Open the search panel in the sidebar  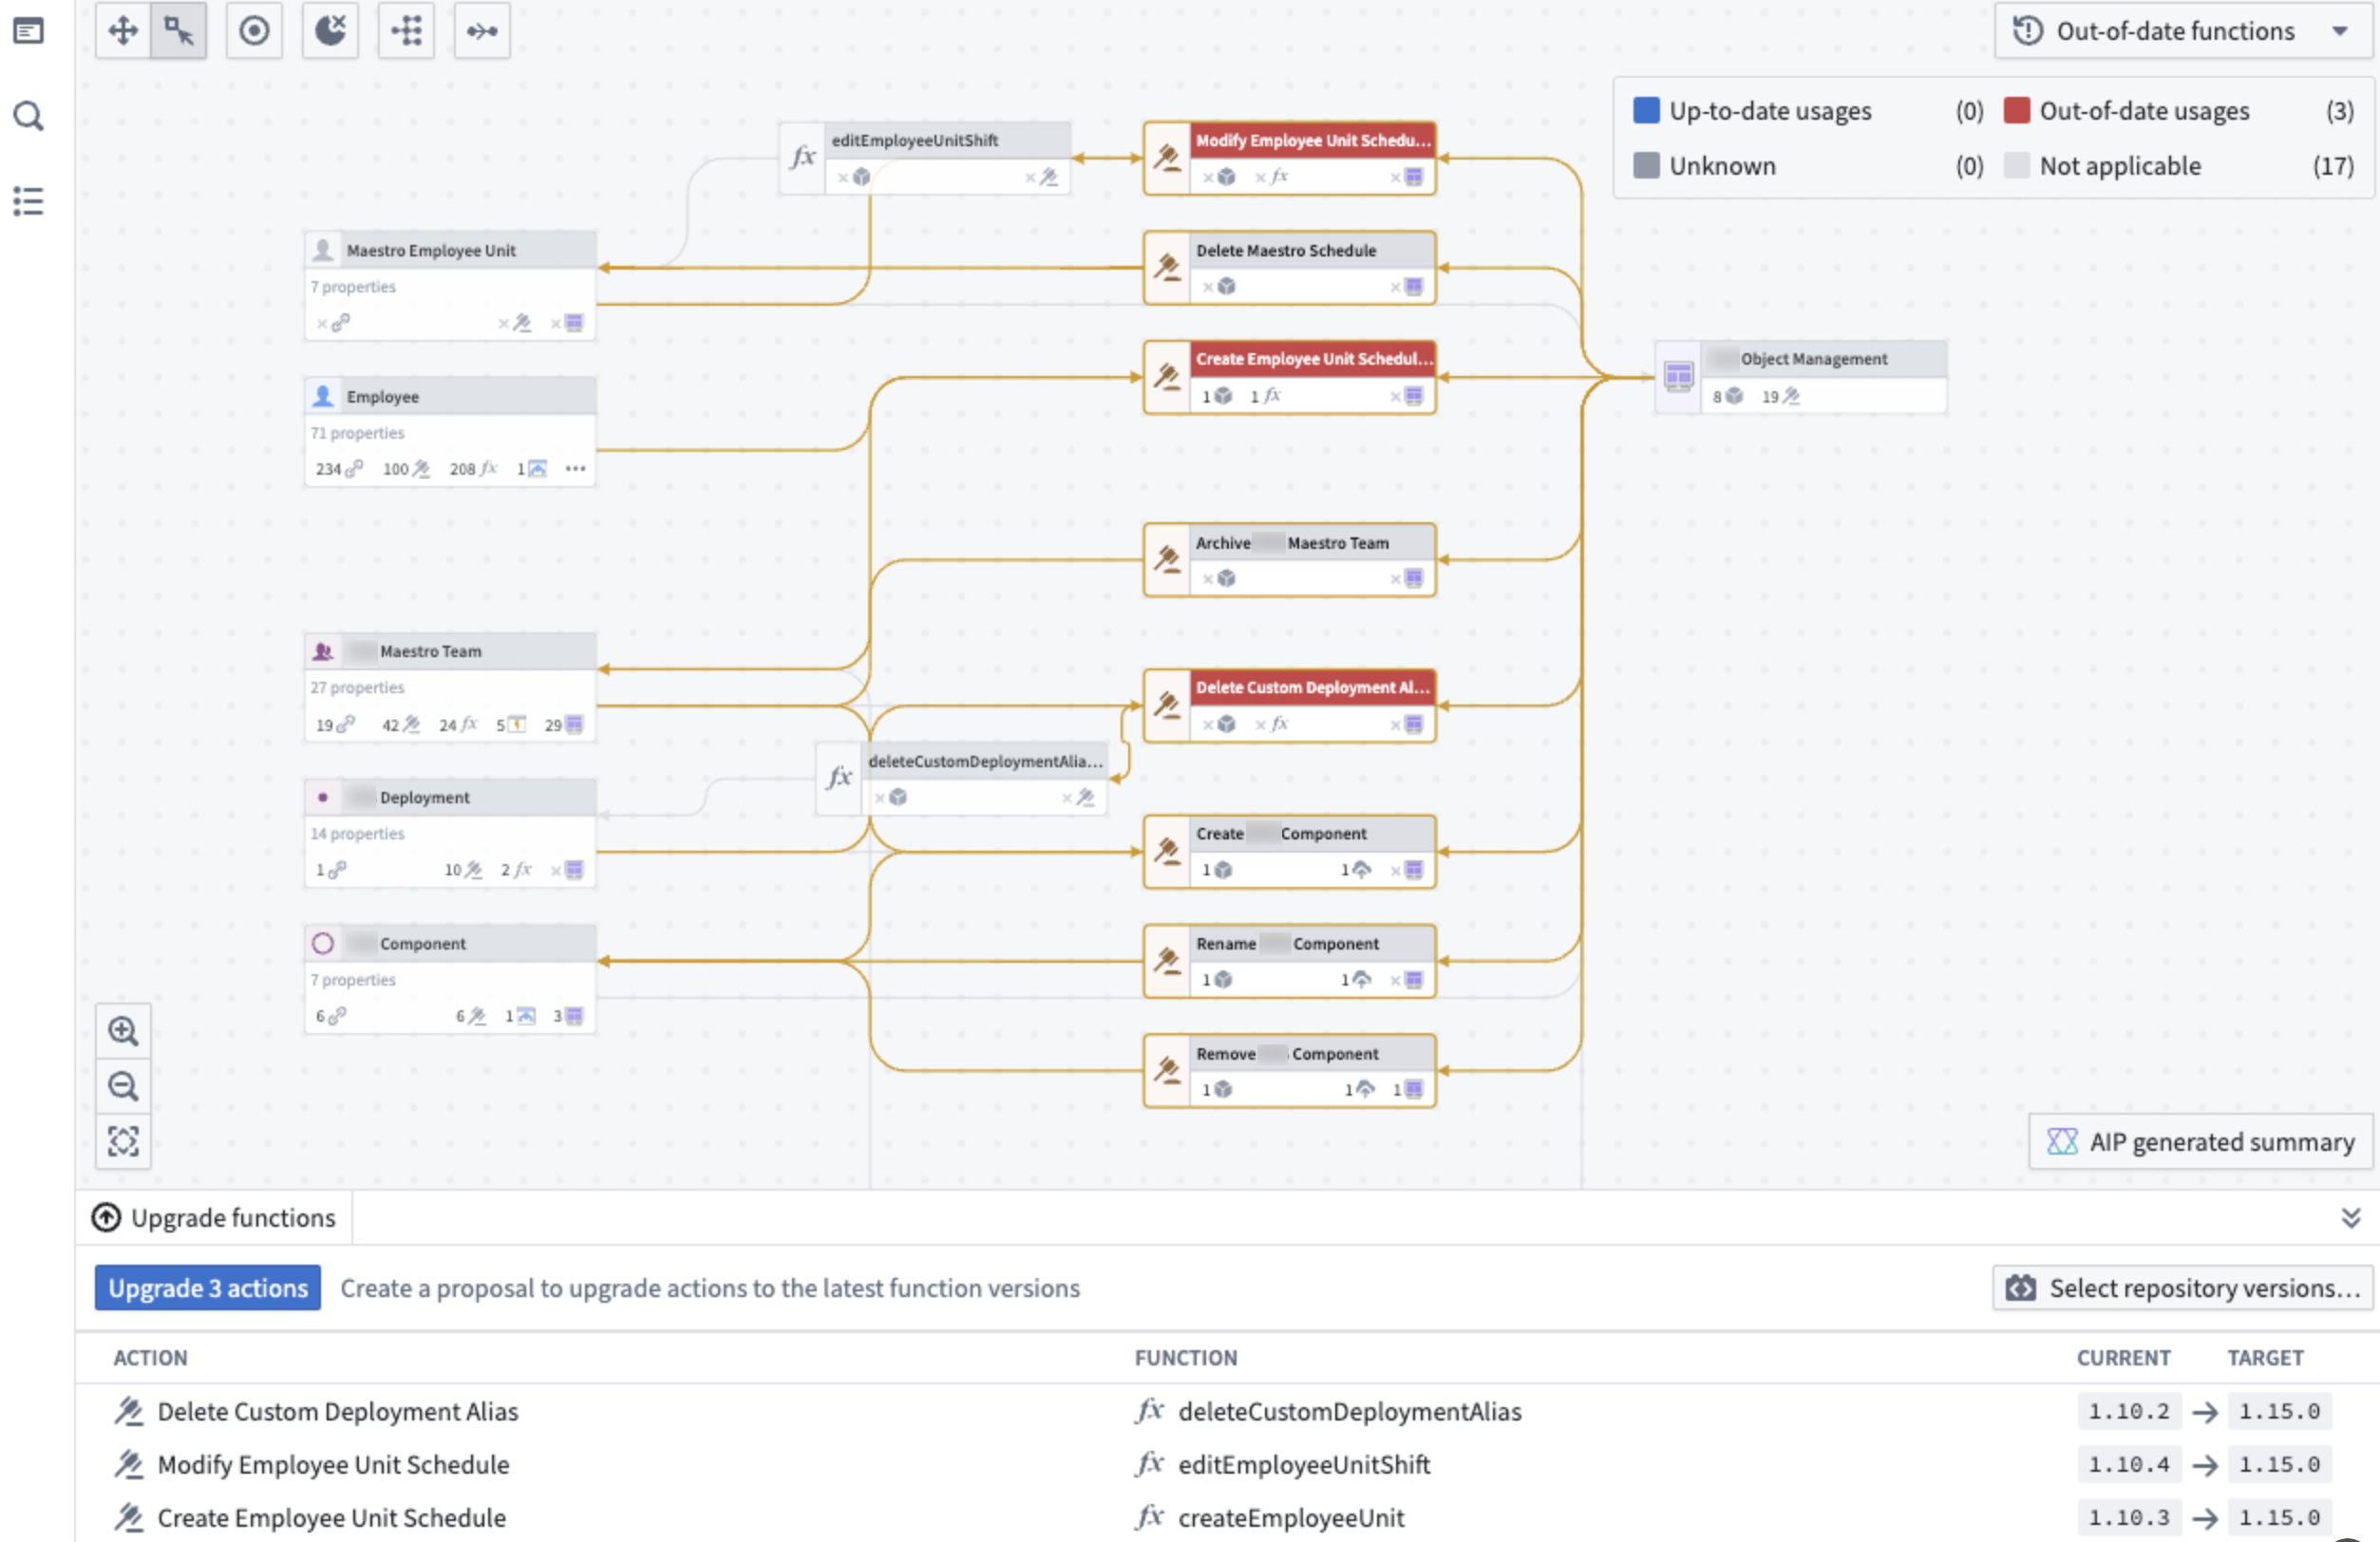28,115
